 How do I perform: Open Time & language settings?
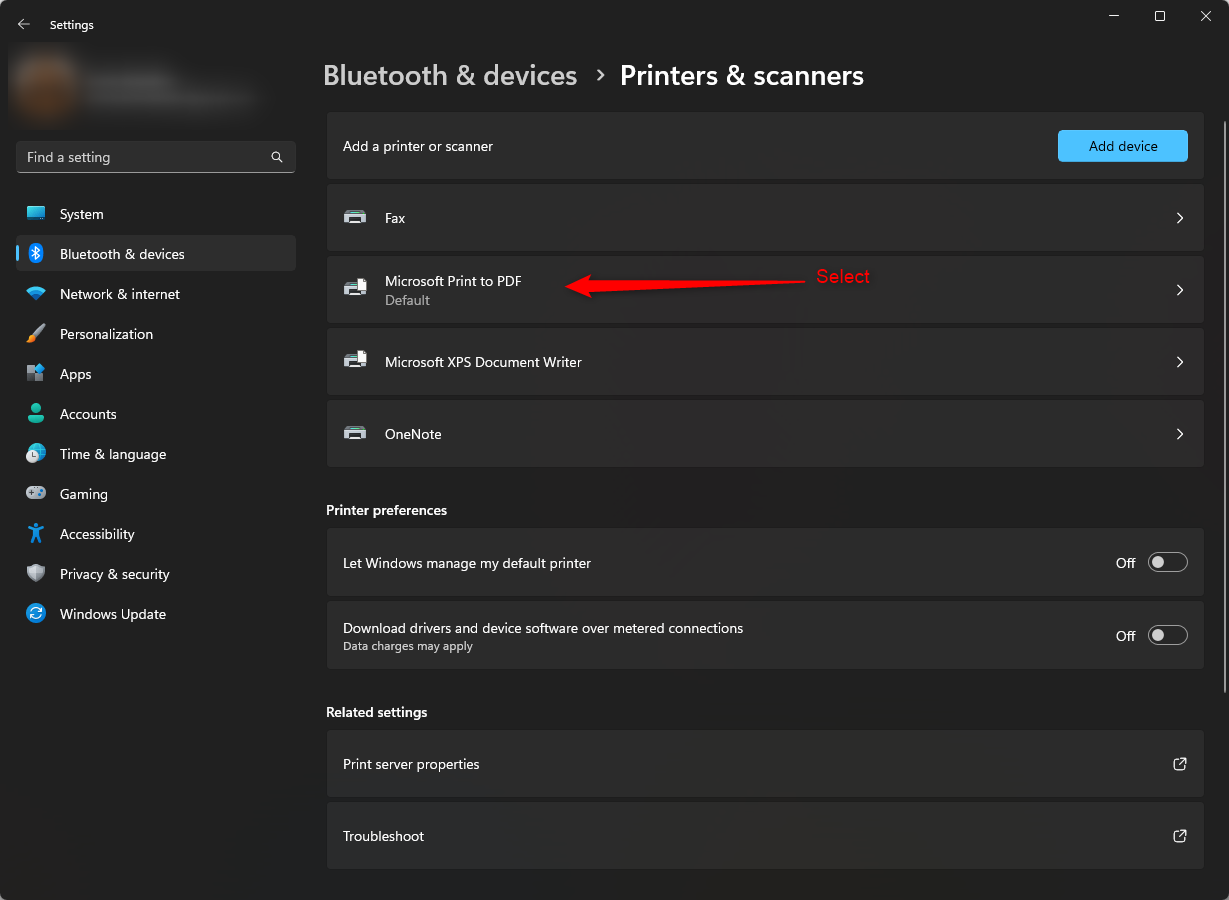tap(156, 454)
